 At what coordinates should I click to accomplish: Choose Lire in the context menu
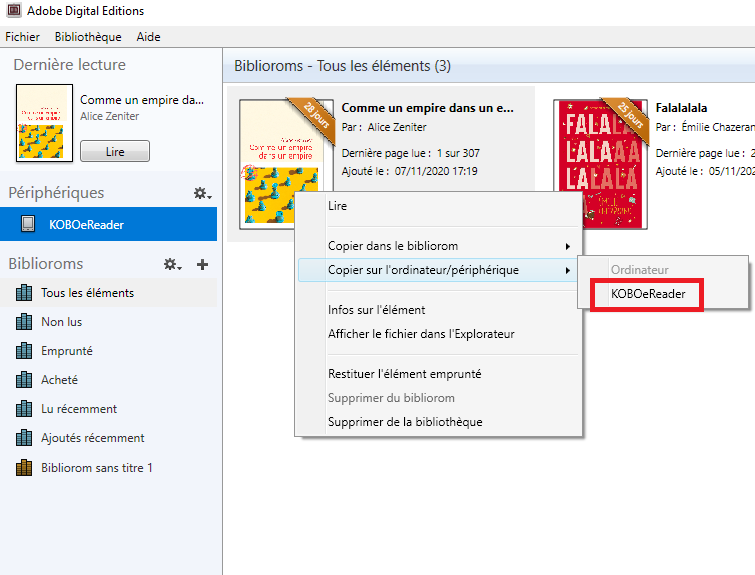point(438,206)
